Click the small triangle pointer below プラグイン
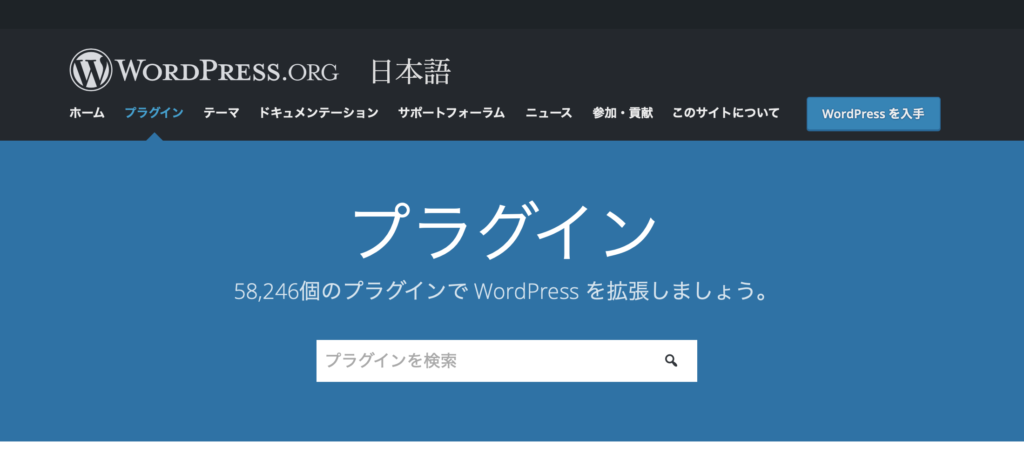This screenshot has width=1024, height=475. (x=154, y=136)
